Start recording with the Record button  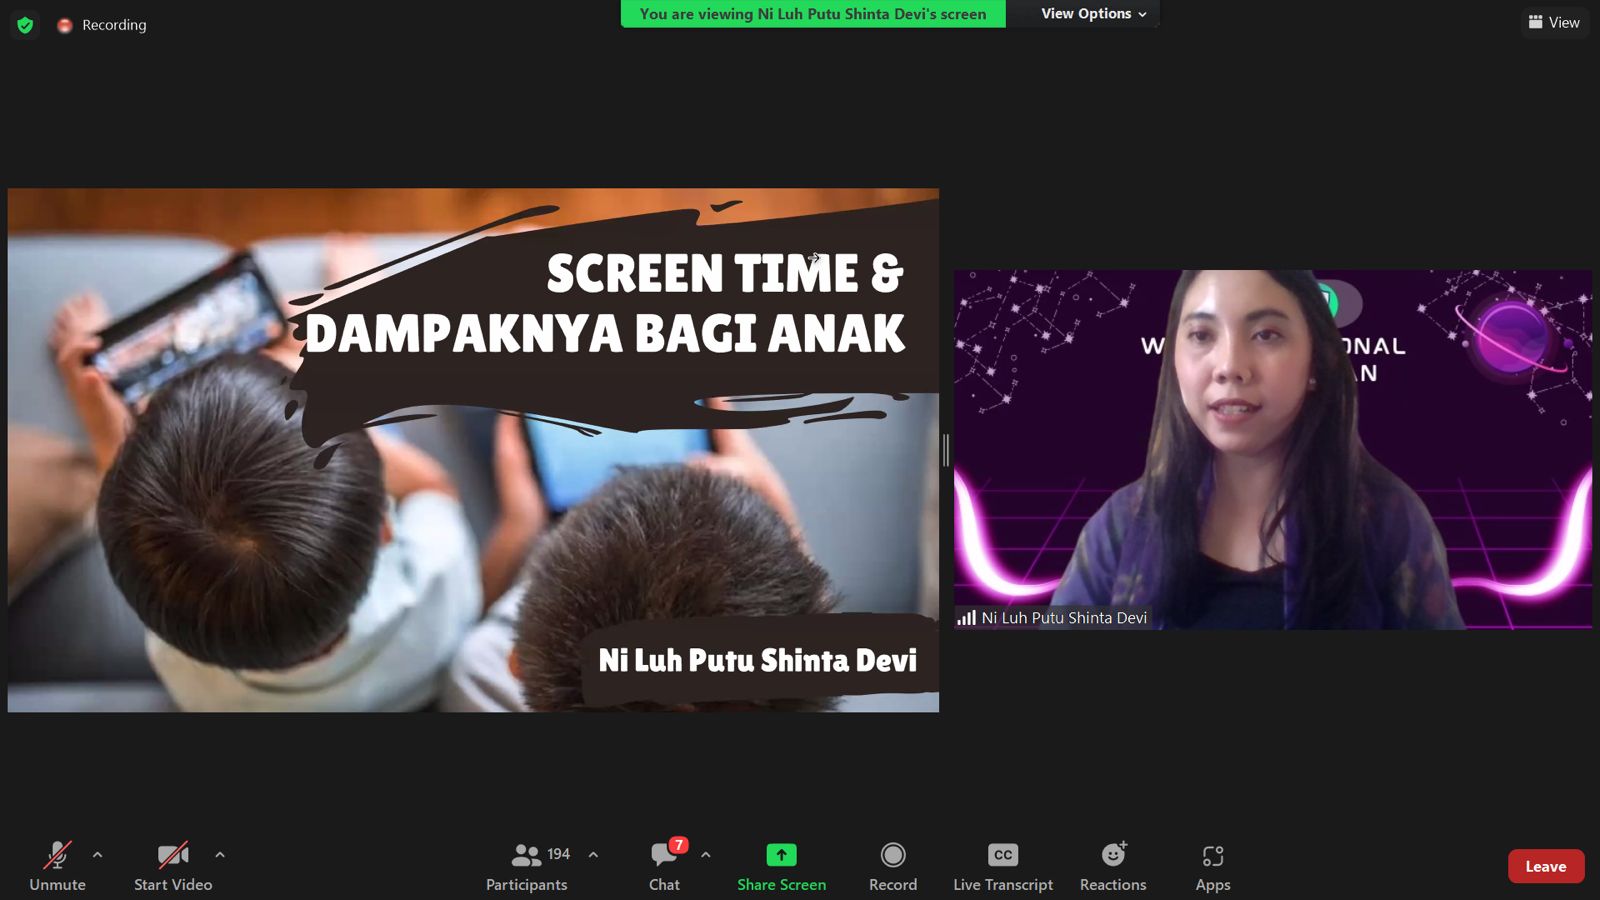click(893, 866)
